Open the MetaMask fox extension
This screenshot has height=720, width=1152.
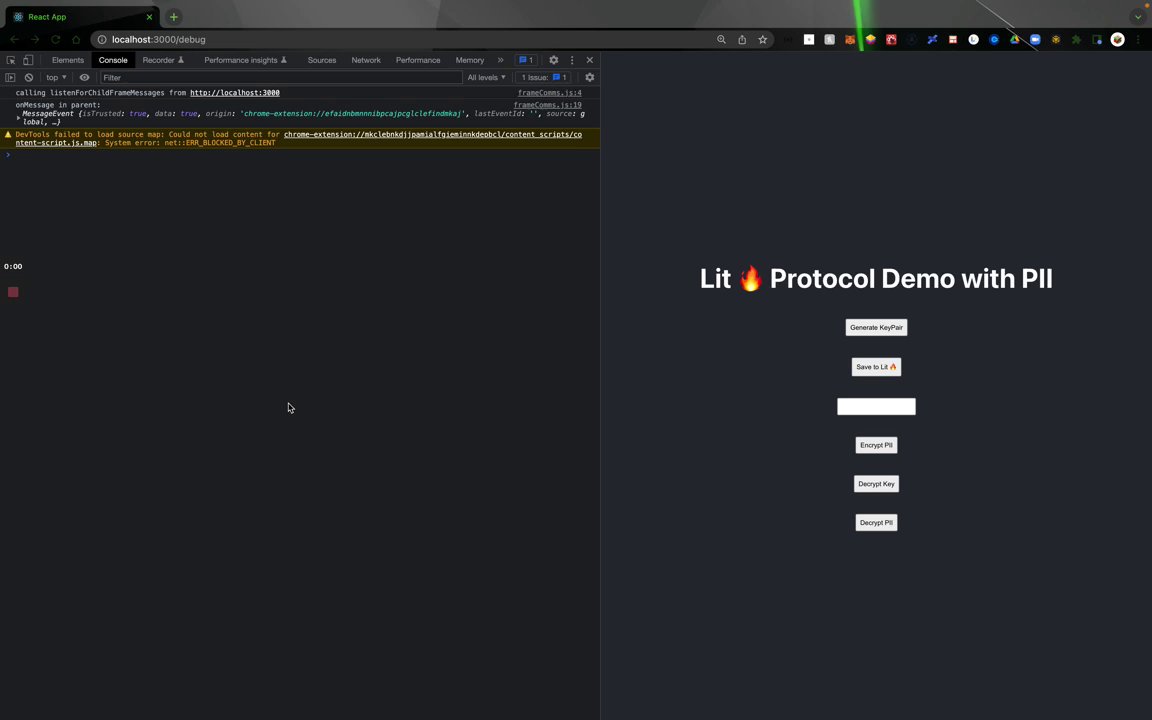point(850,40)
